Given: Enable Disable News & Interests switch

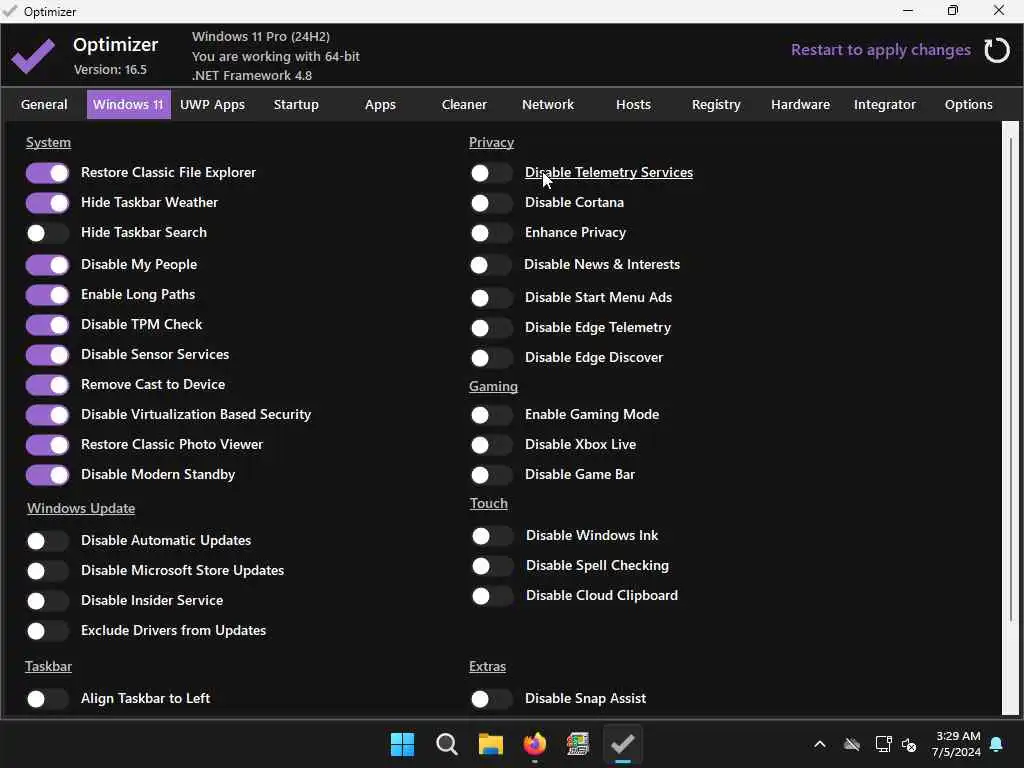Looking at the screenshot, I should (490, 265).
